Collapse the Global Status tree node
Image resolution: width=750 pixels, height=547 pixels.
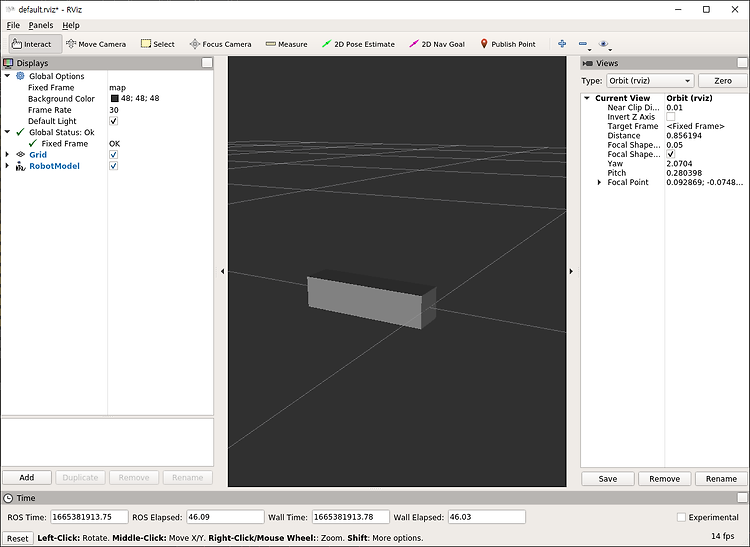pyautogui.click(x=7, y=132)
